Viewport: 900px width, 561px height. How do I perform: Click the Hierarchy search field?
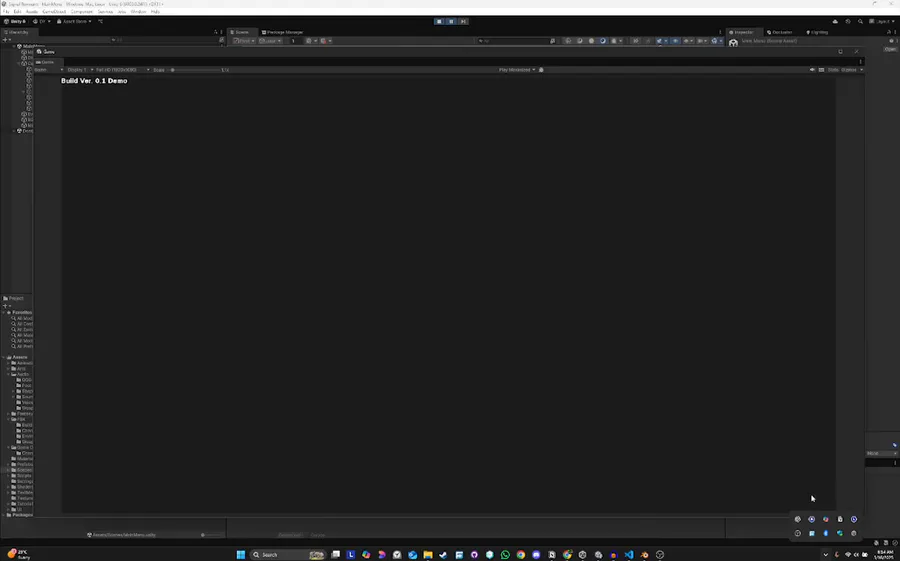point(164,40)
